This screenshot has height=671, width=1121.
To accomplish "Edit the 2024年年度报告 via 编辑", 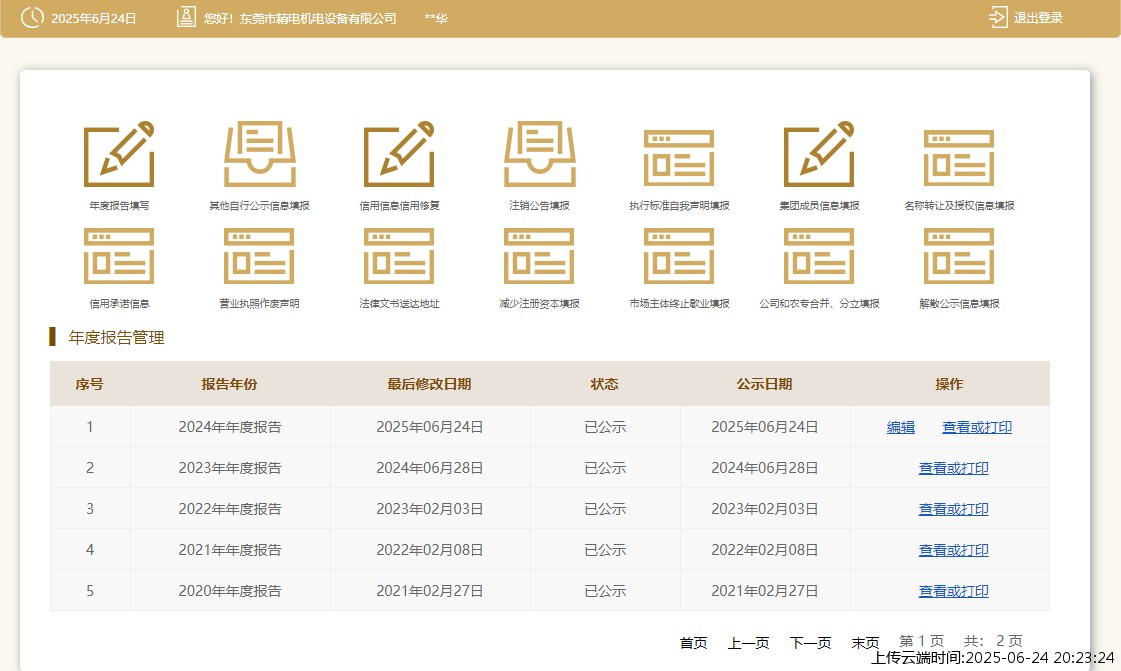I will click(901, 427).
